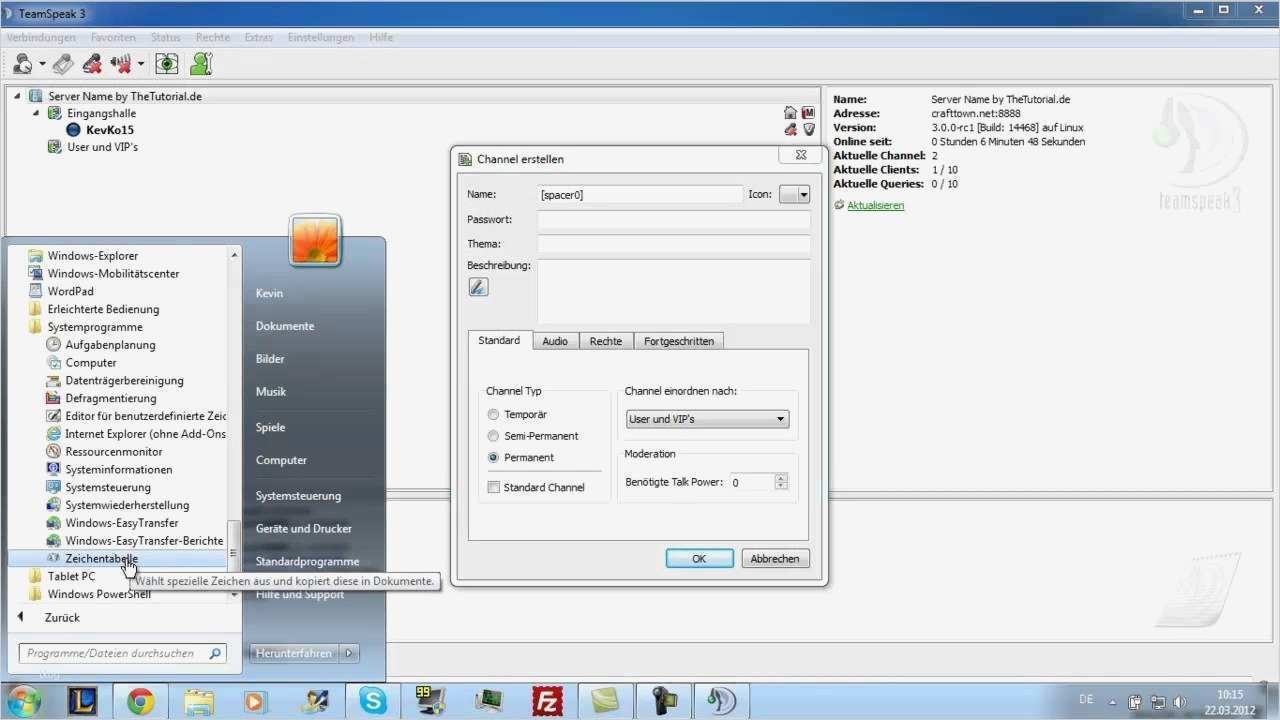The height and width of the screenshot is (720, 1280).
Task: Open Google Chrome from the taskbar
Action: coord(141,702)
